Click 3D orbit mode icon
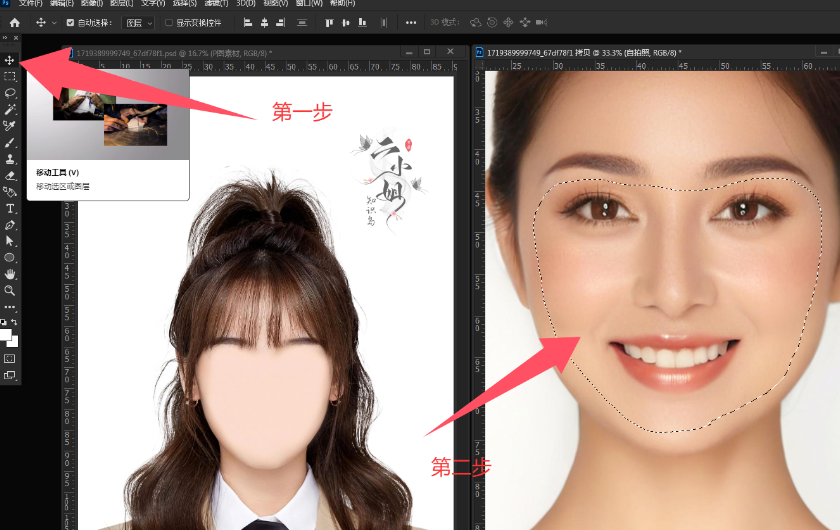The image size is (840, 530). point(475,23)
